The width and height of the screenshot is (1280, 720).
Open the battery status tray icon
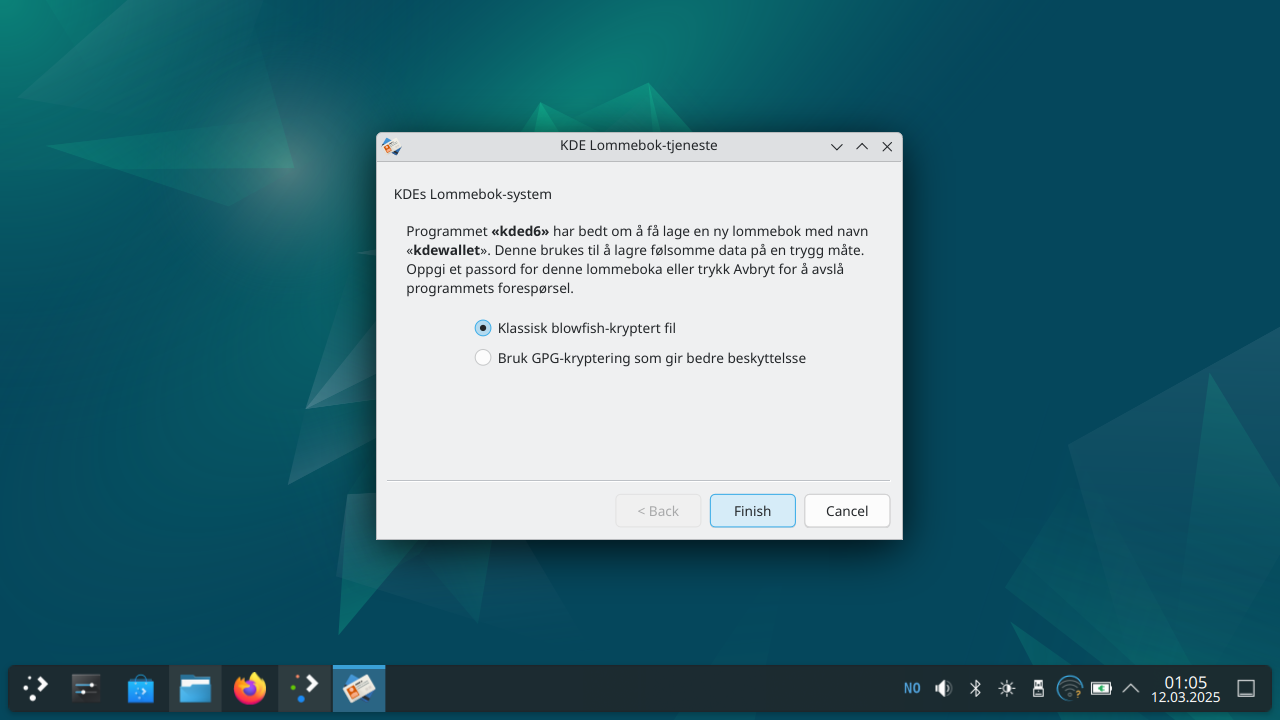(1101, 688)
